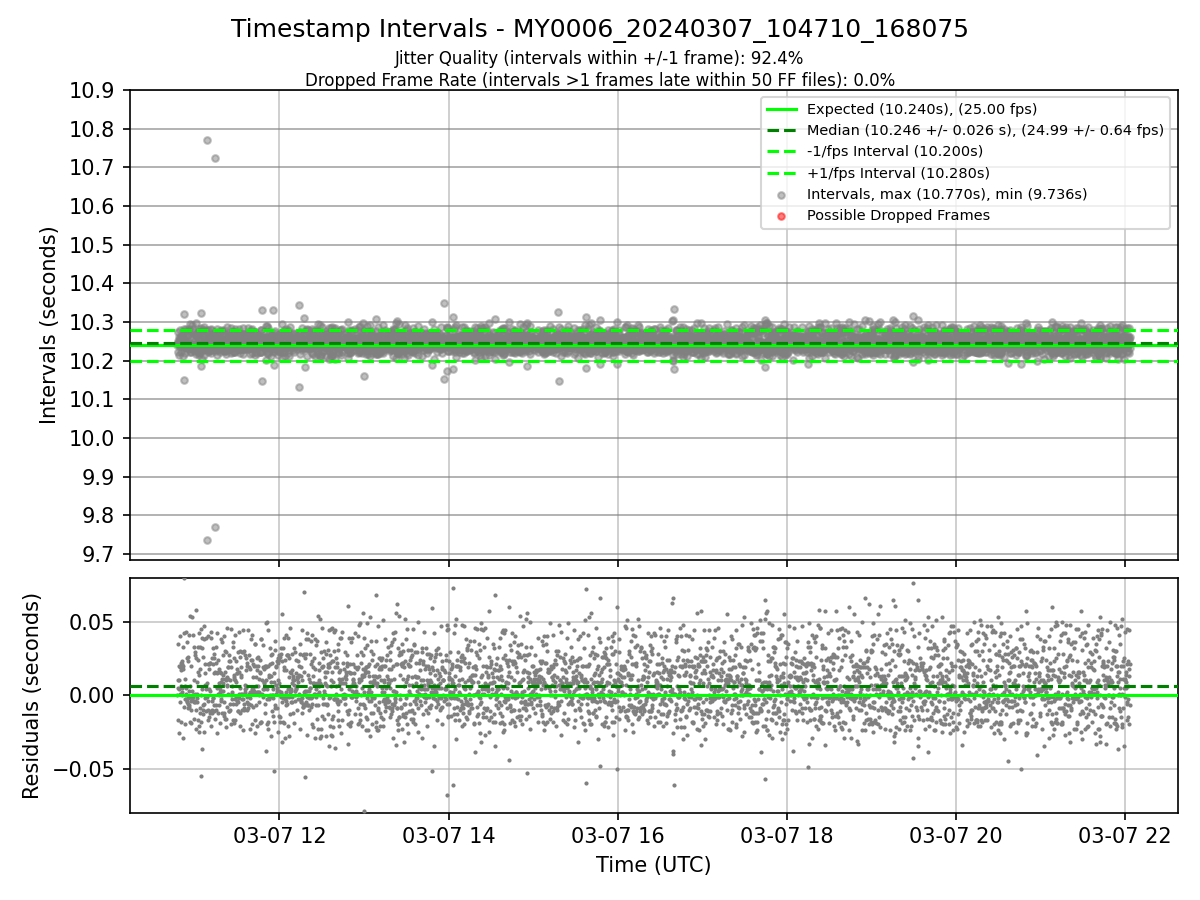Click legend entry '-1/fps Interval (10.200s)'
This screenshot has width=1200, height=900.
[895, 151]
